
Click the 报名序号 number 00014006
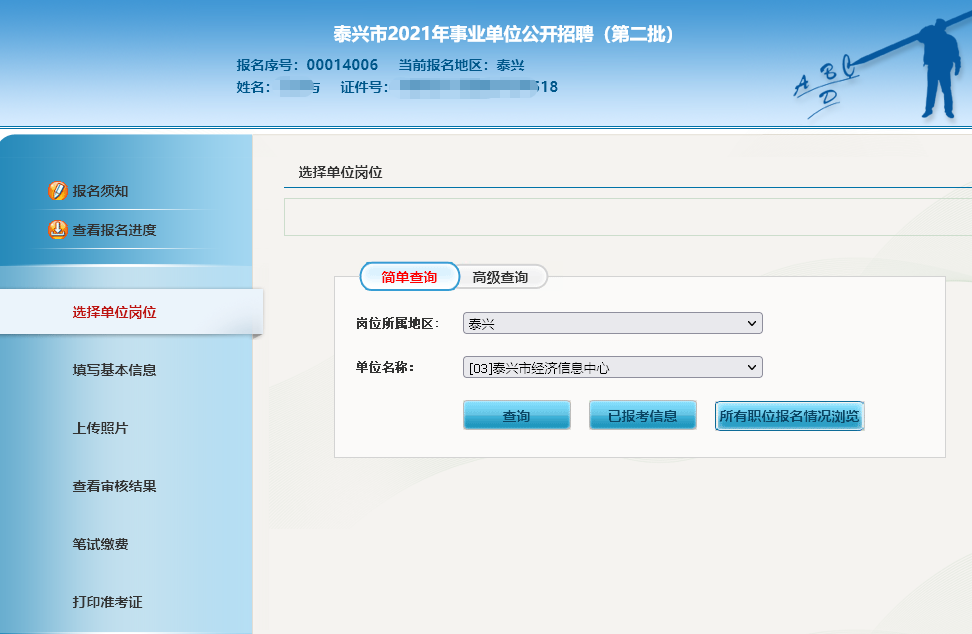point(342,65)
